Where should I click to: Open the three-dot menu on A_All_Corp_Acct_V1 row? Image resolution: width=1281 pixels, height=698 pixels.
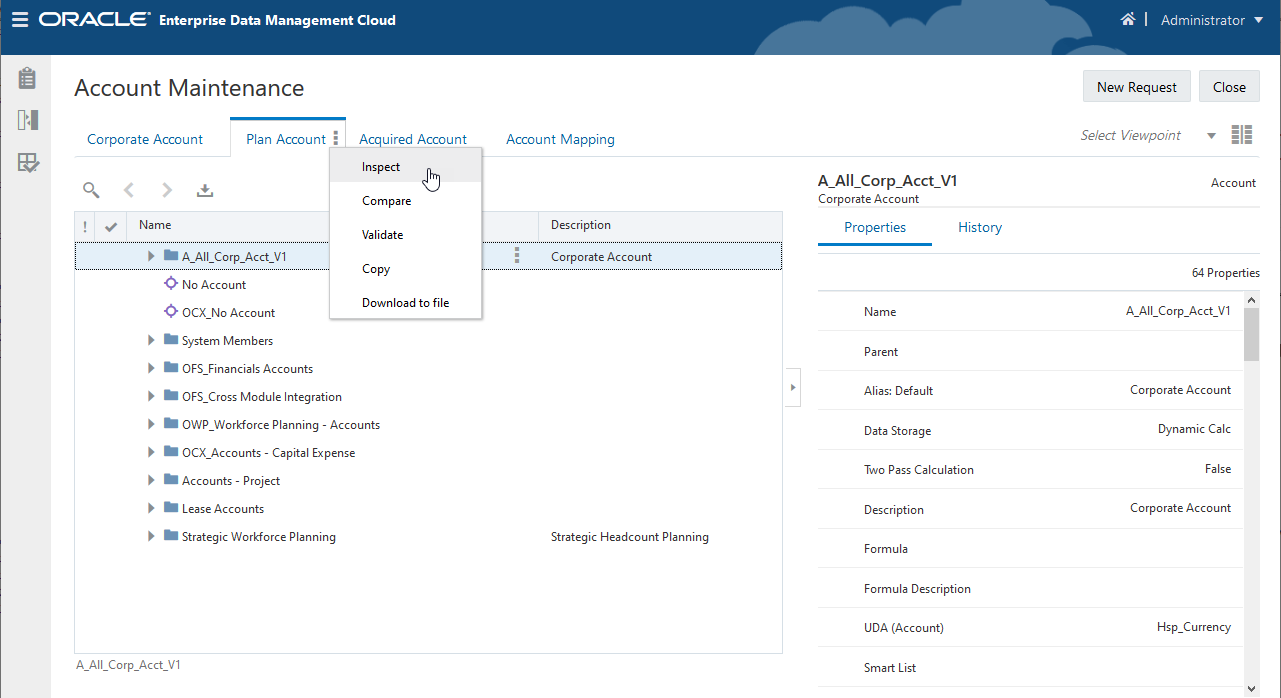[517, 255]
